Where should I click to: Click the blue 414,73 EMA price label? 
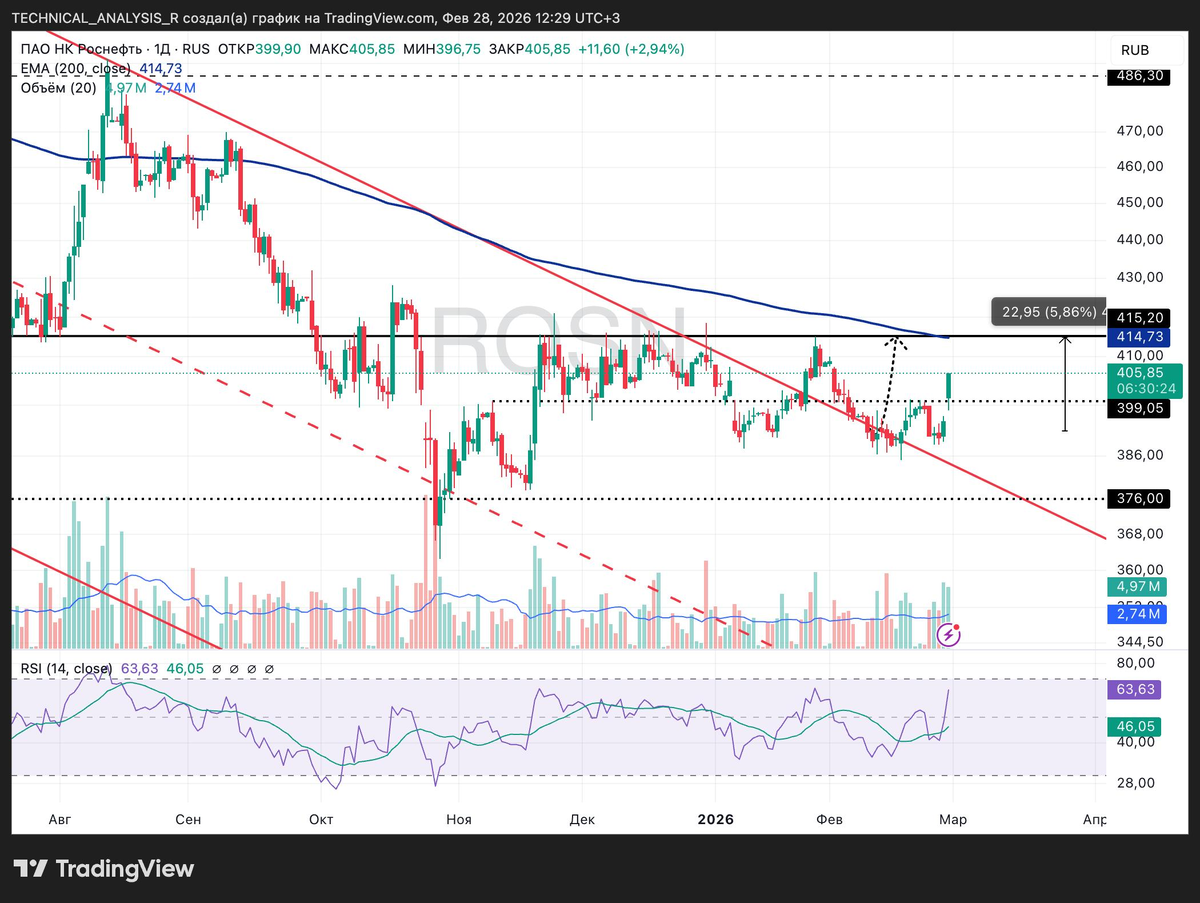1138,336
